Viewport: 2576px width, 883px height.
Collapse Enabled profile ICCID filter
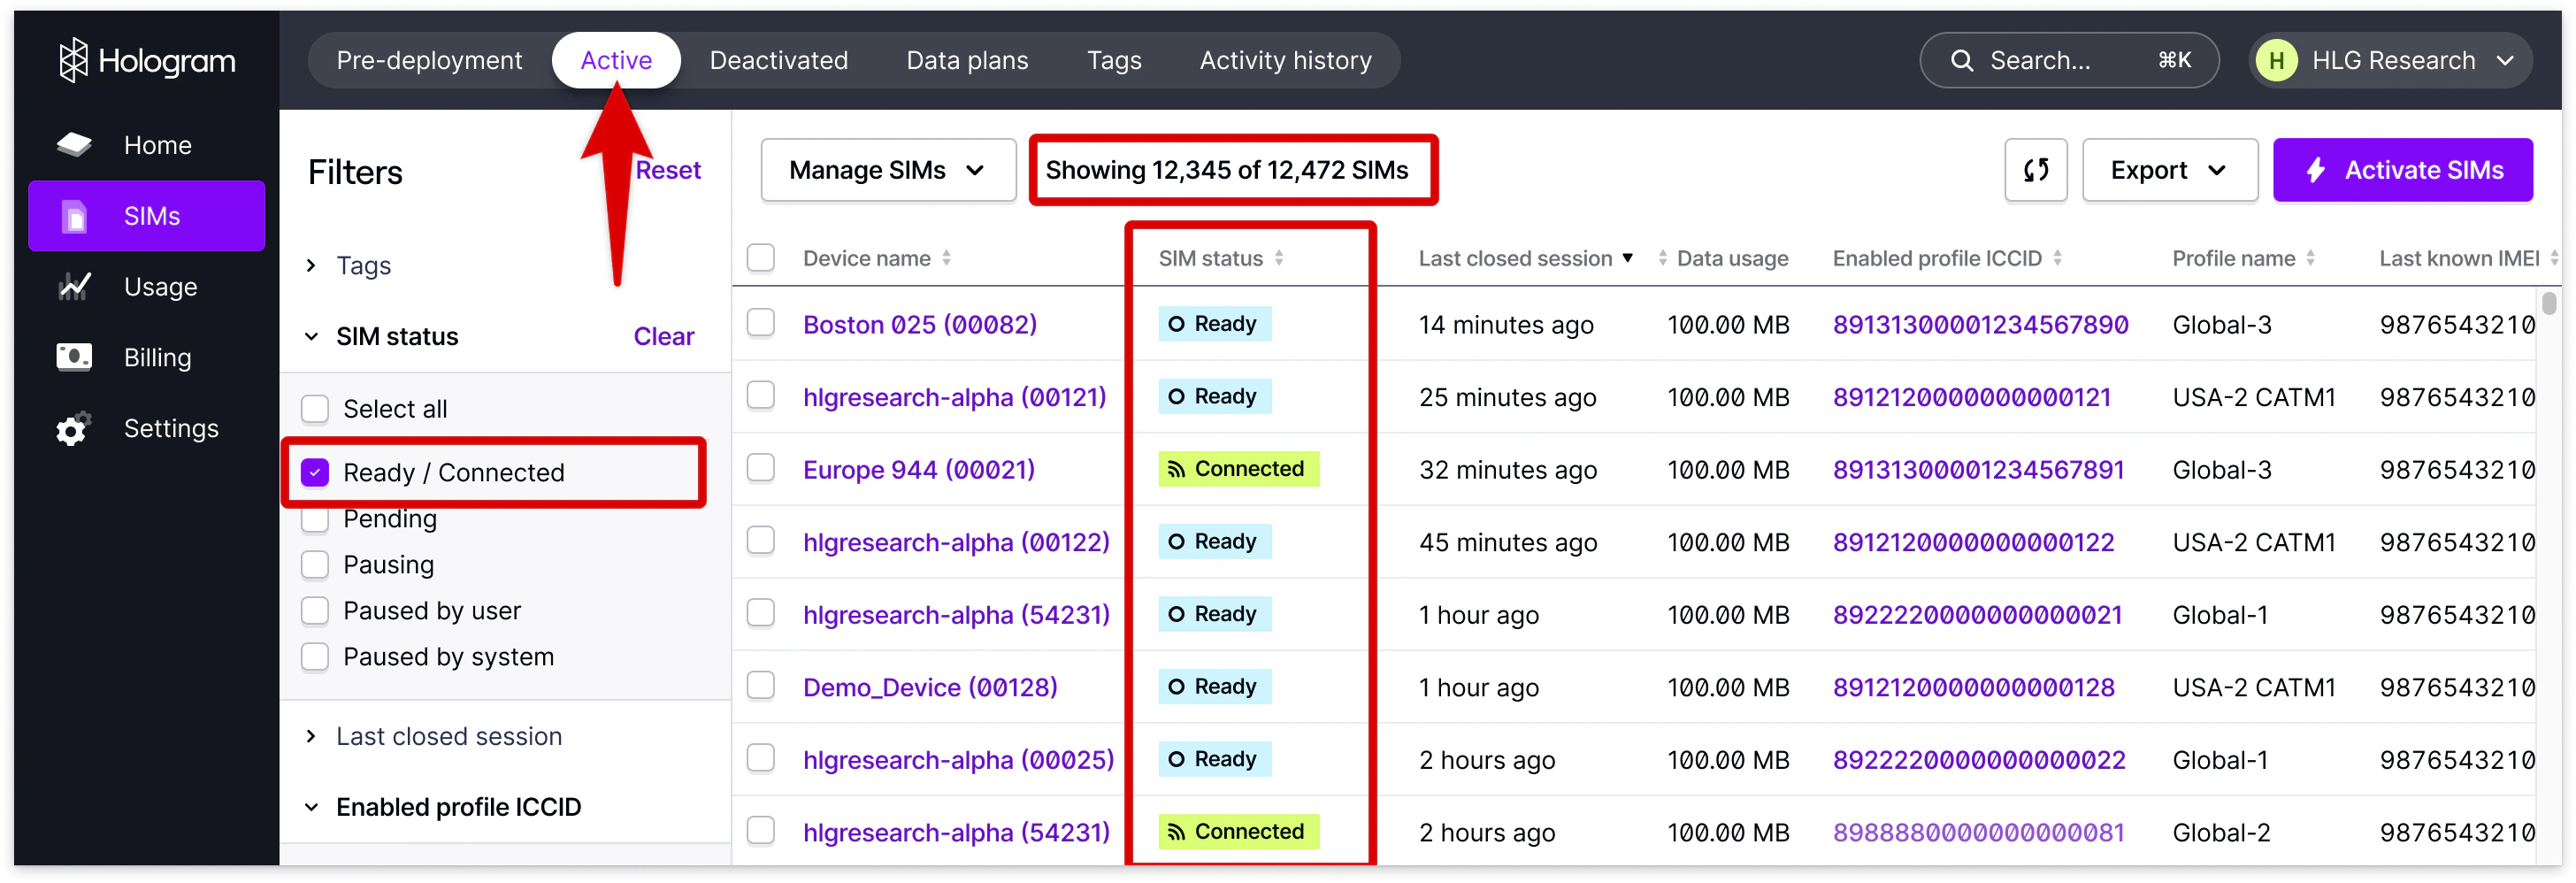pyautogui.click(x=311, y=807)
